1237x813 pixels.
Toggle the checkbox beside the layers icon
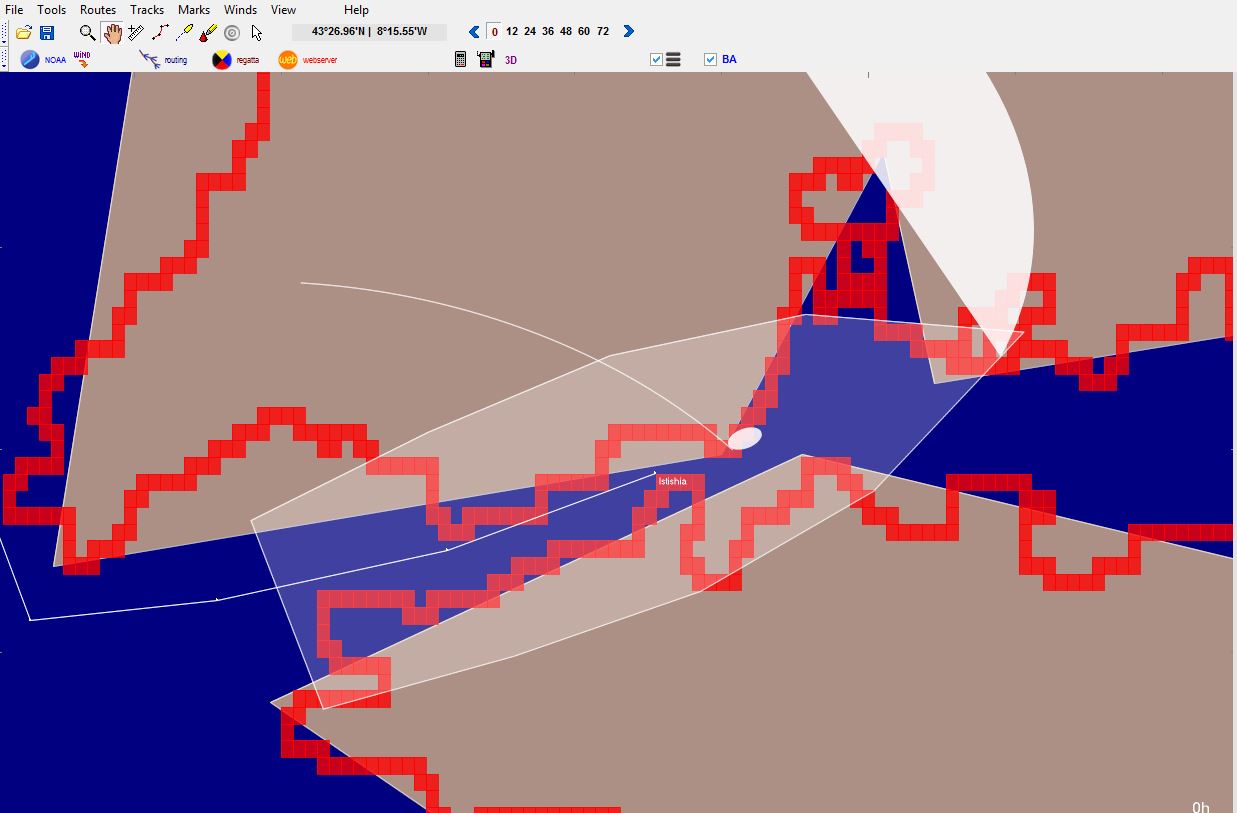656,60
